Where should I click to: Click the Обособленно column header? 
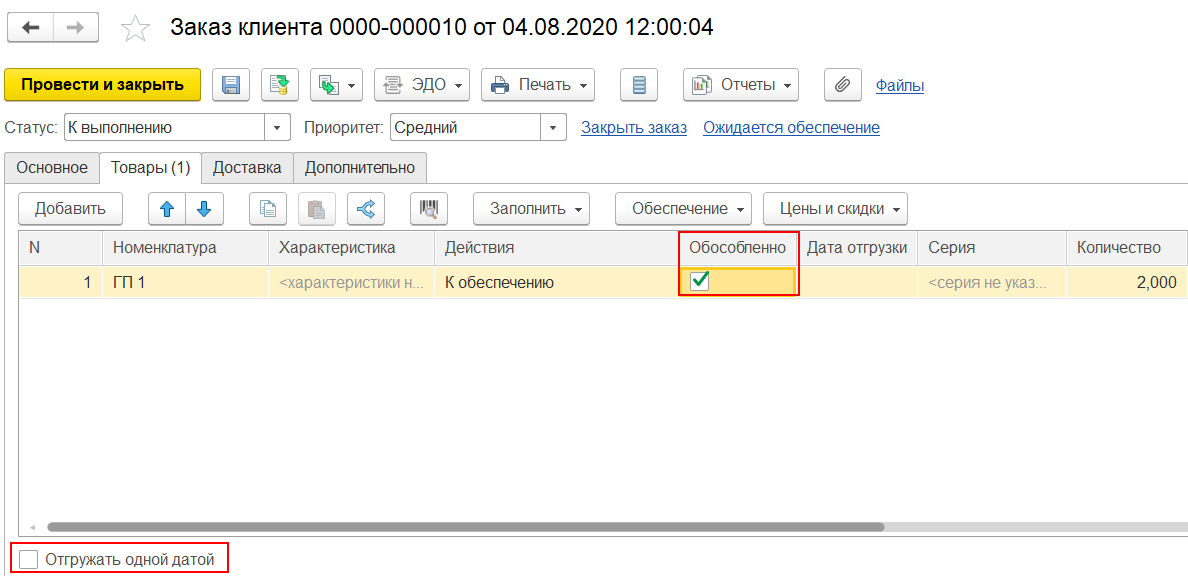(x=738, y=248)
